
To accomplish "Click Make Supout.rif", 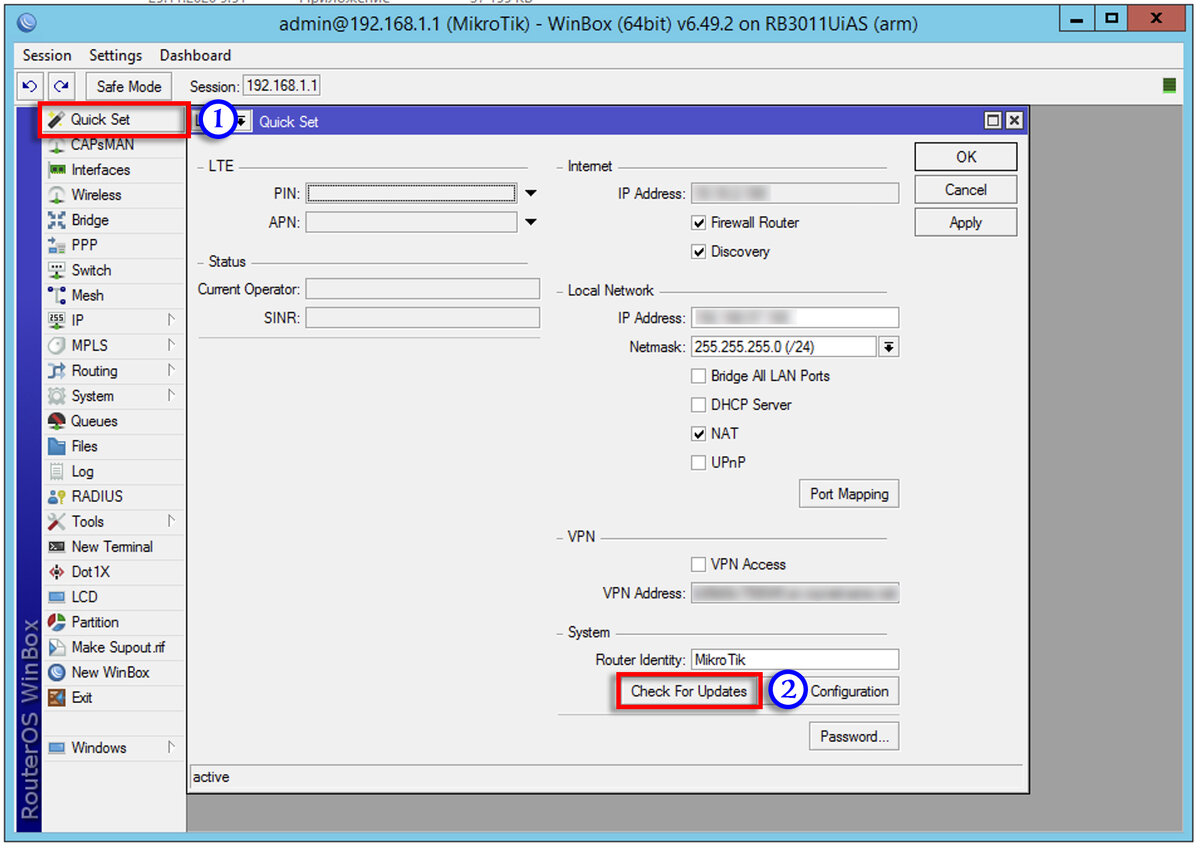I will click(118, 647).
